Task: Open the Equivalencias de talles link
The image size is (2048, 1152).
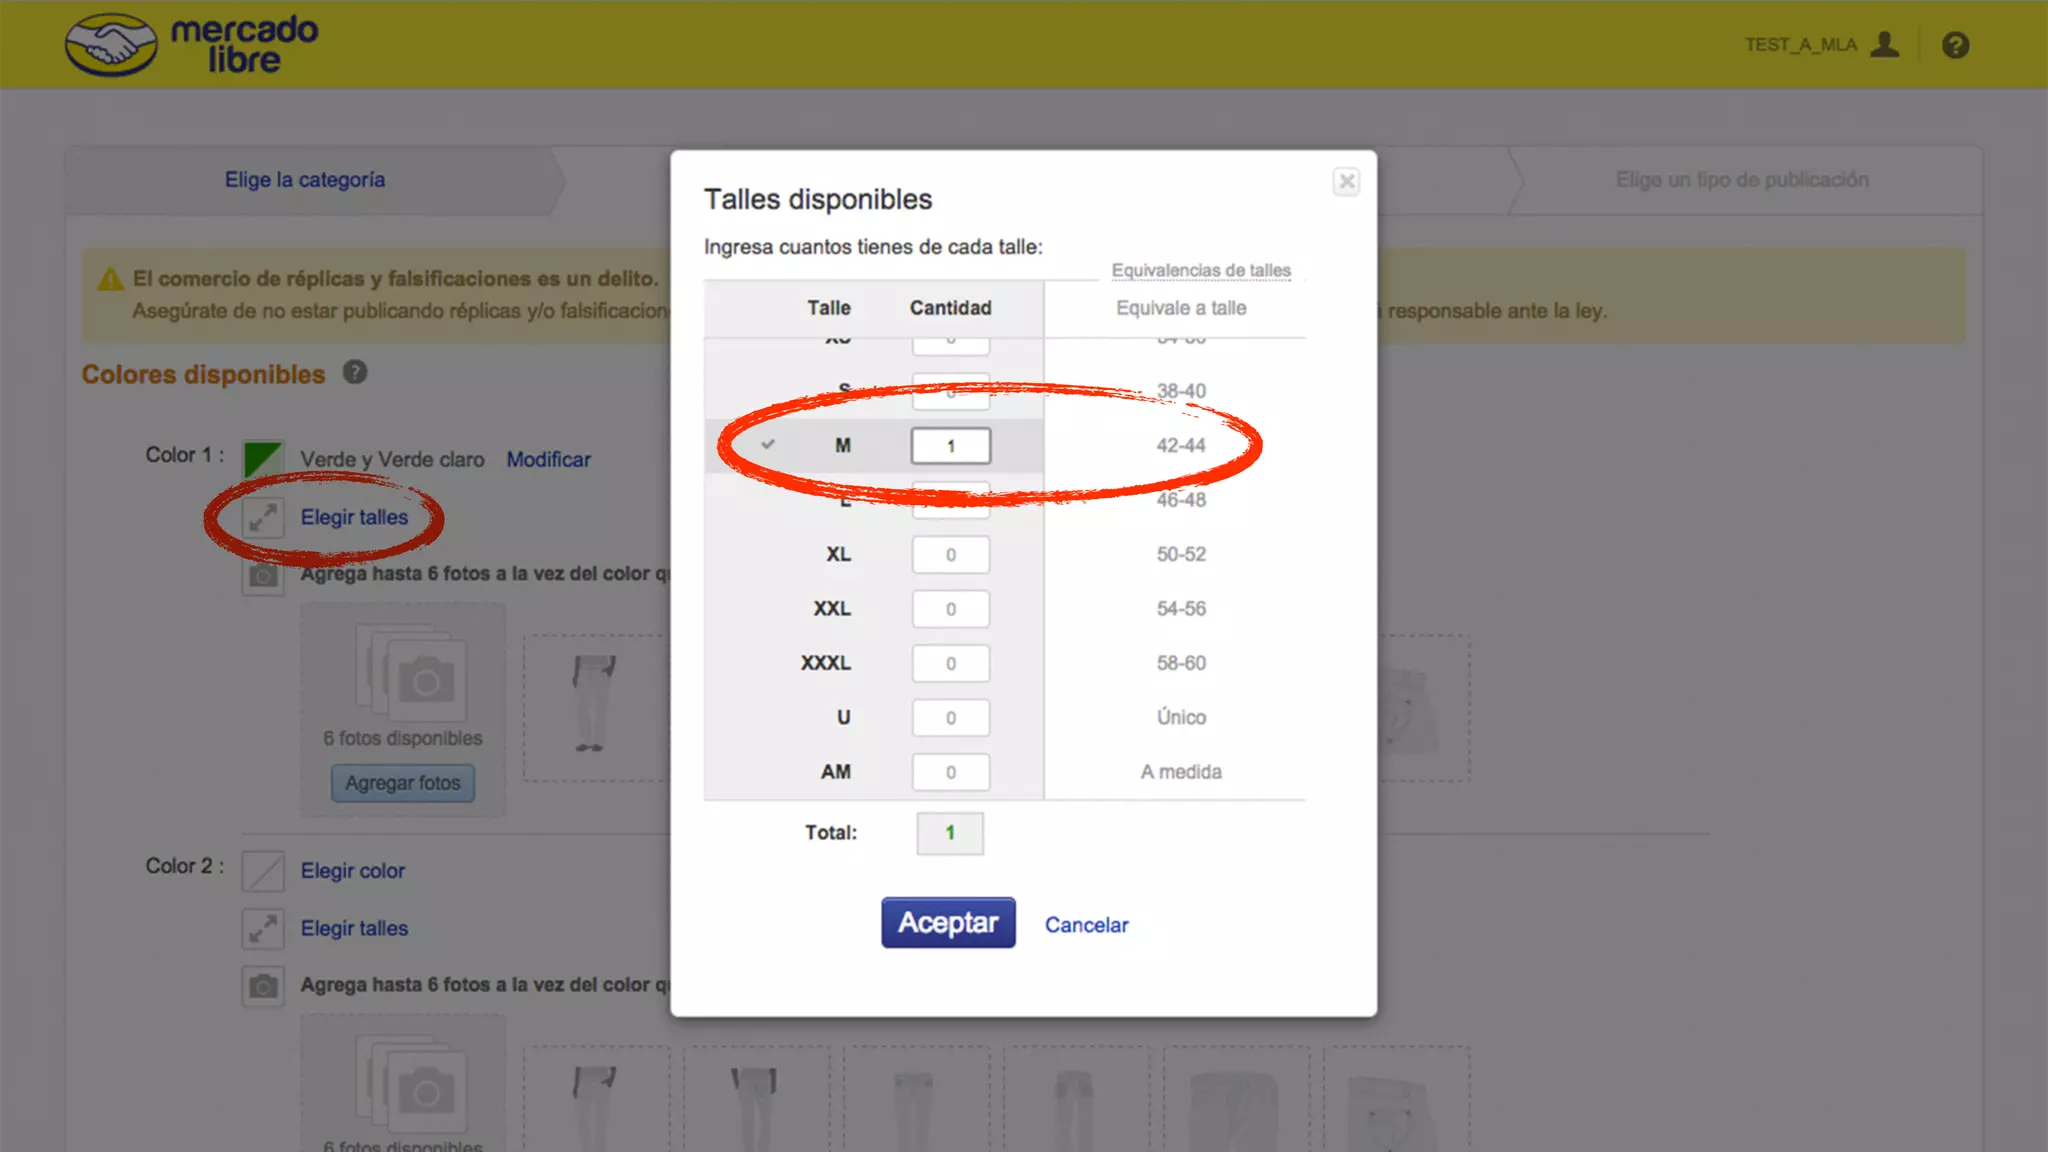Action: coord(1200,270)
